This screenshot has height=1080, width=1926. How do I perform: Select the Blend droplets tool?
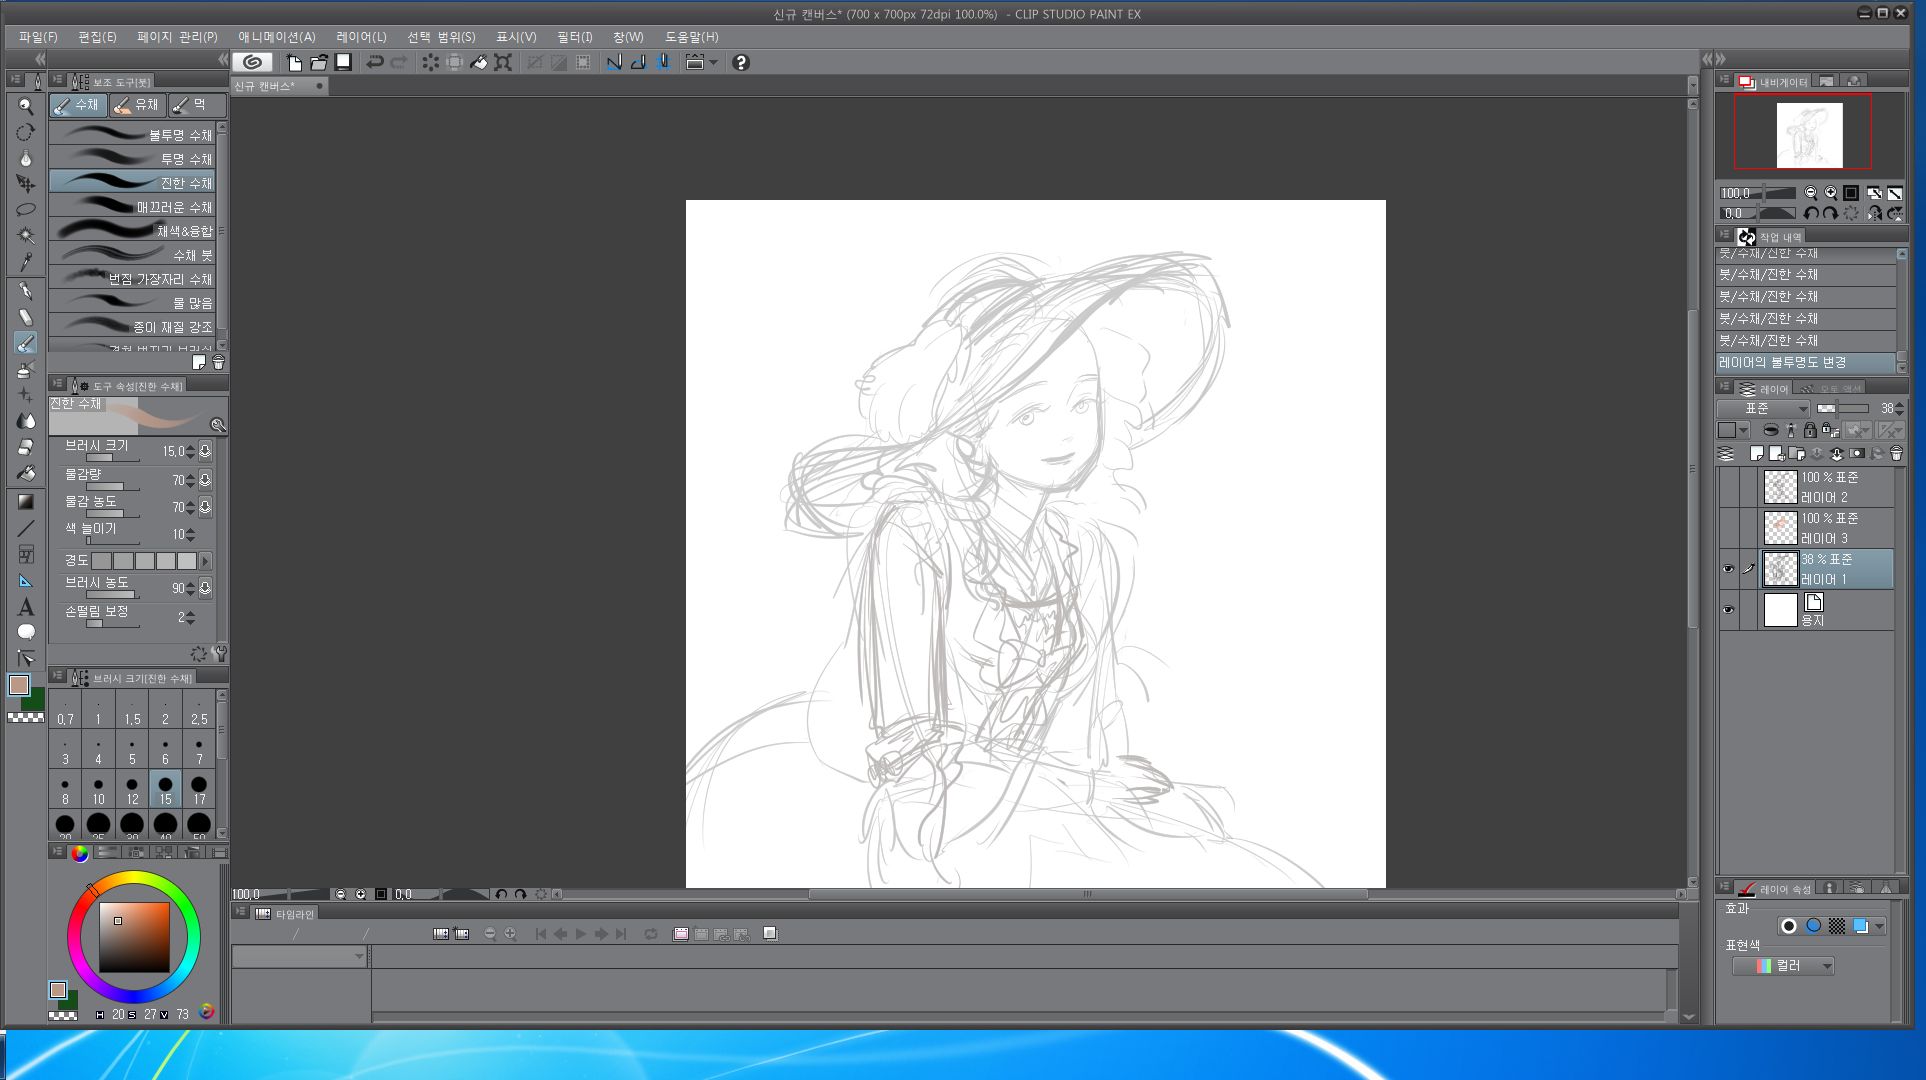point(26,421)
